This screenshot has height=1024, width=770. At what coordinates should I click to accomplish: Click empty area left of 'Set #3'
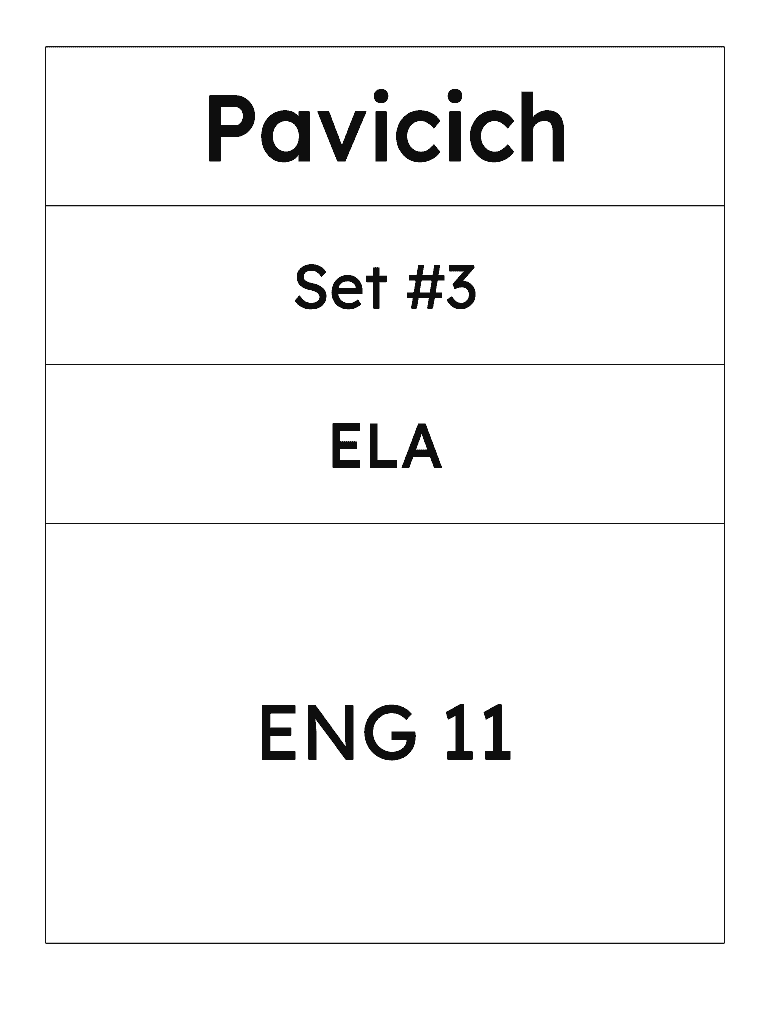160,287
